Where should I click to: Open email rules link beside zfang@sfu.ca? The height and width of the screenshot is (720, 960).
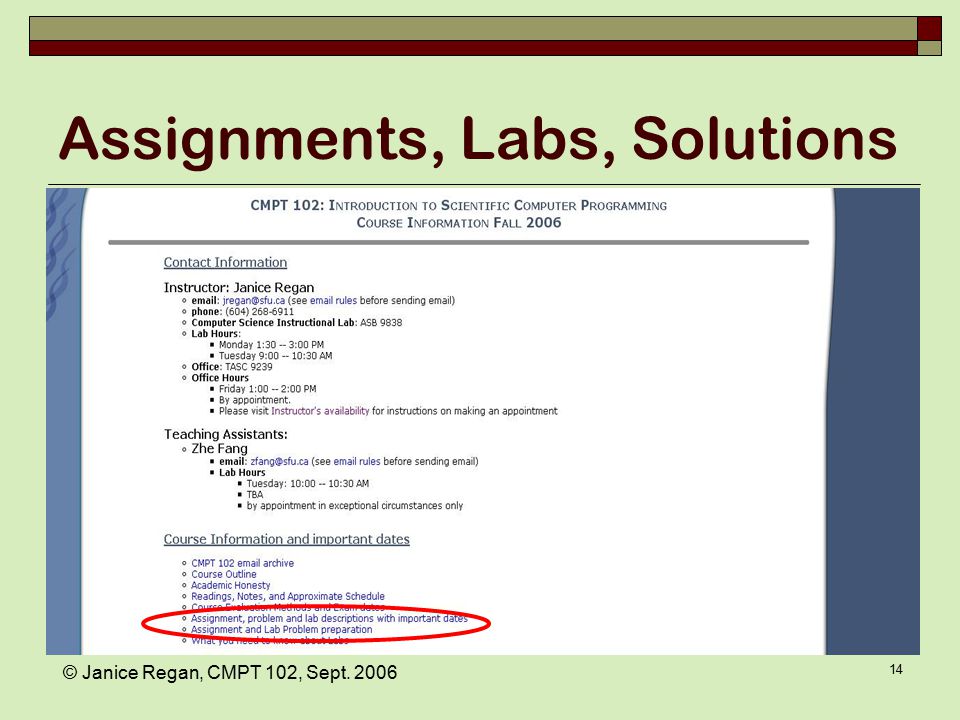point(356,462)
